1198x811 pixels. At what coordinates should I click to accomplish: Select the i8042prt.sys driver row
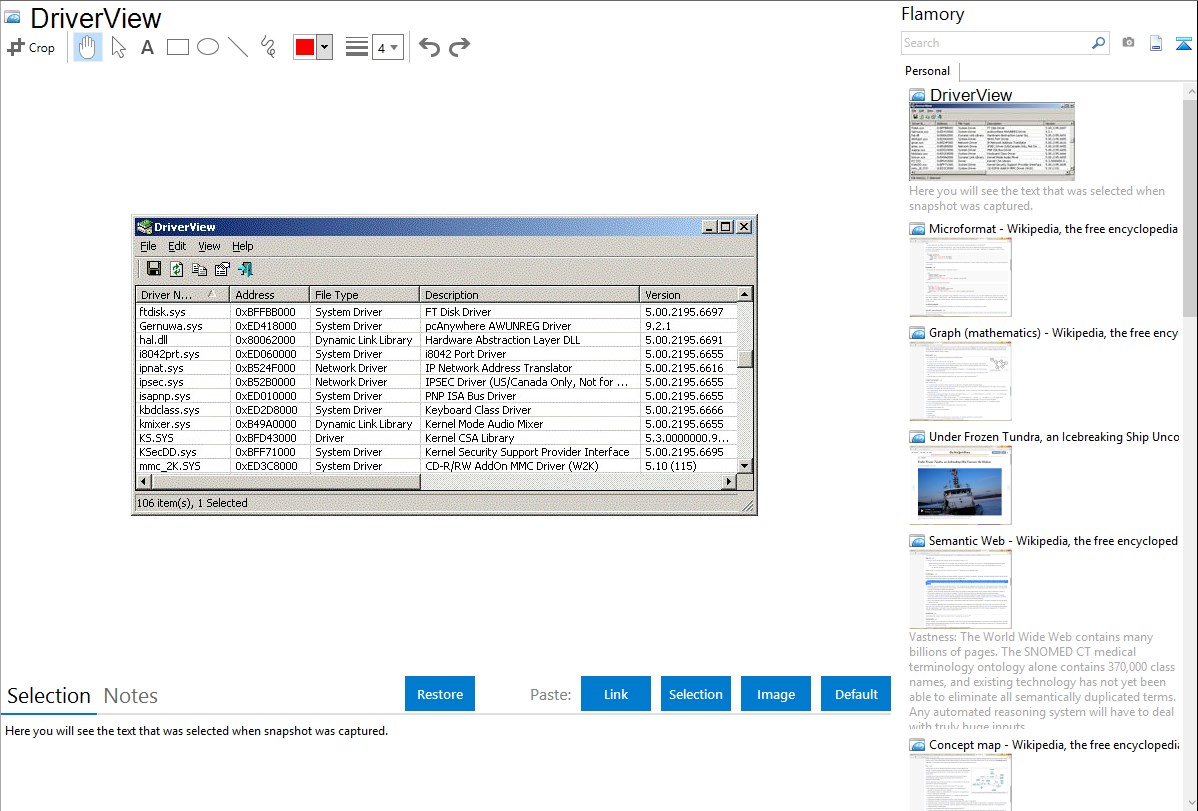tap(436, 354)
